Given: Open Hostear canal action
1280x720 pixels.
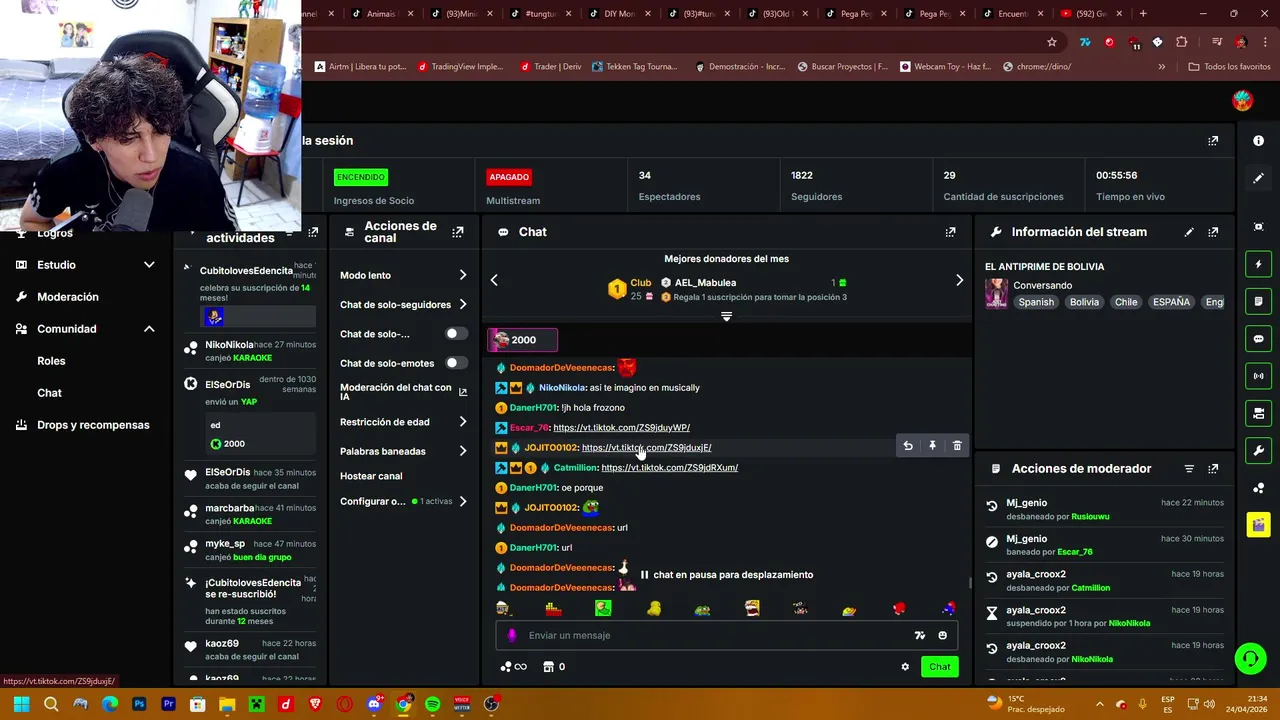Looking at the screenshot, I should (371, 476).
